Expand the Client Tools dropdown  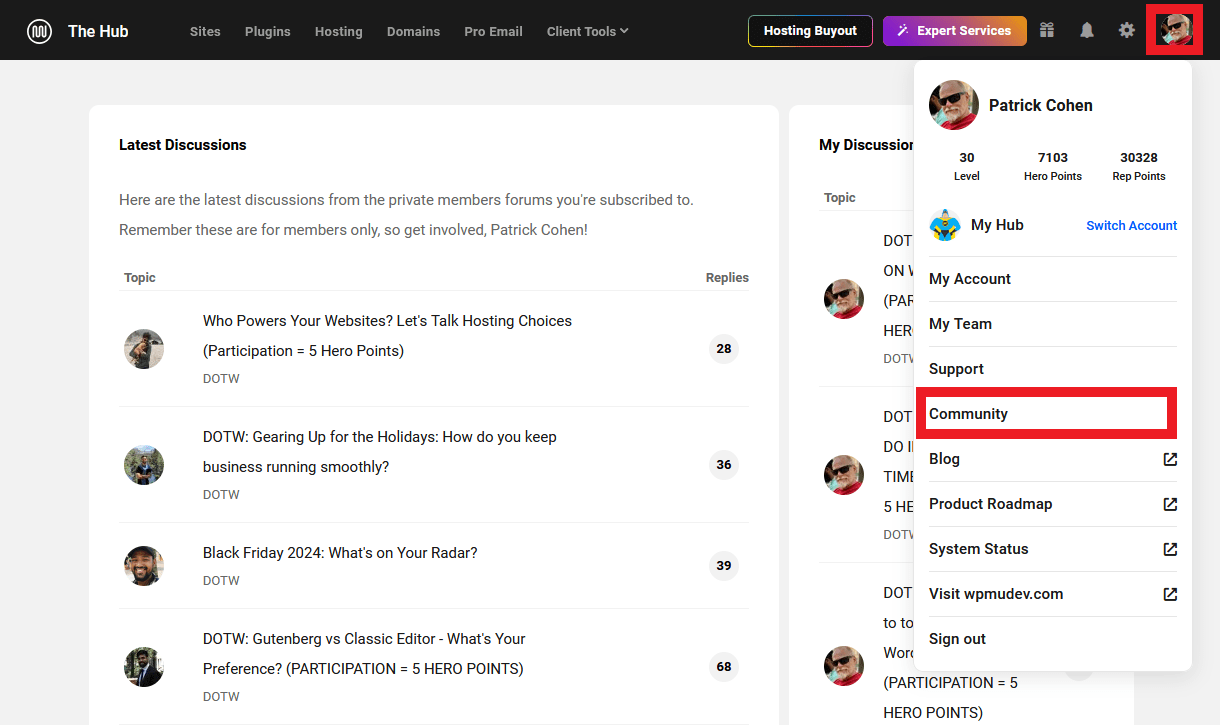pyautogui.click(x=587, y=31)
